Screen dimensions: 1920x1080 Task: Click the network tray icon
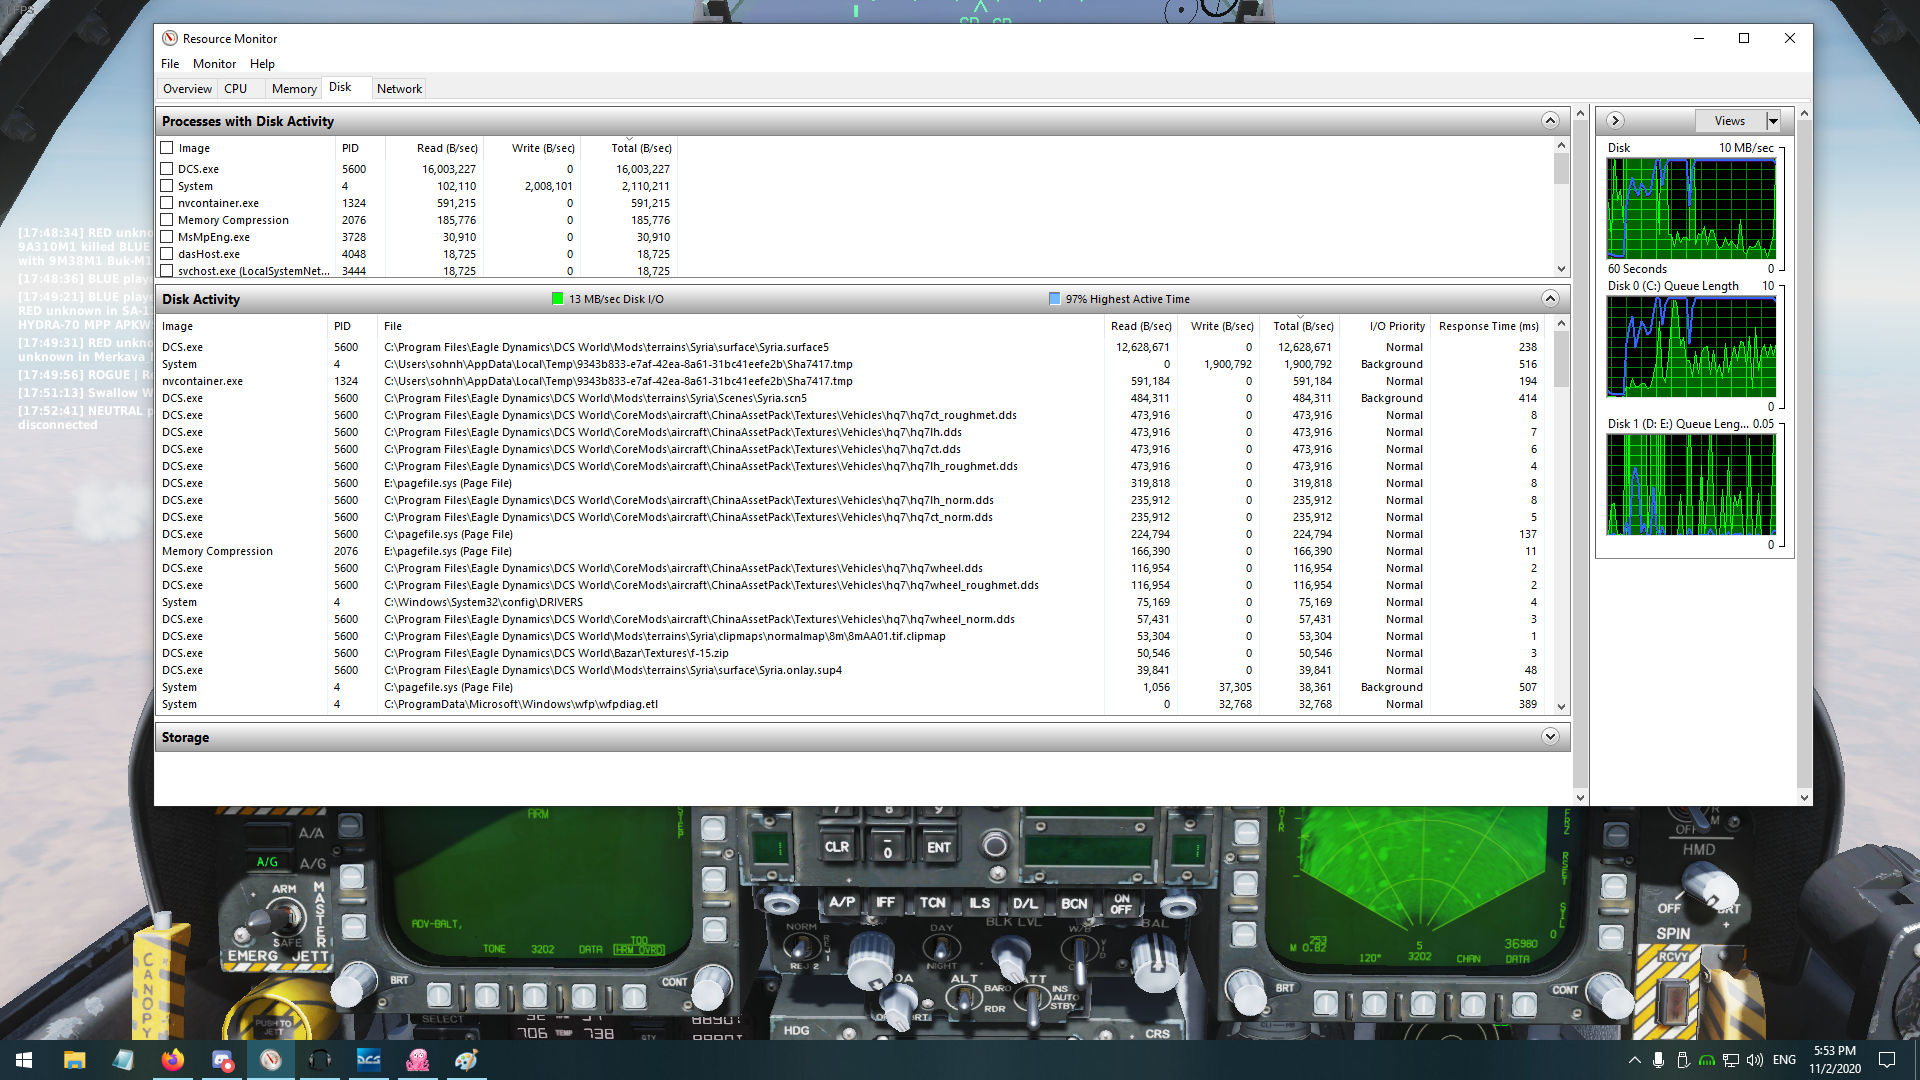coord(1731,1060)
